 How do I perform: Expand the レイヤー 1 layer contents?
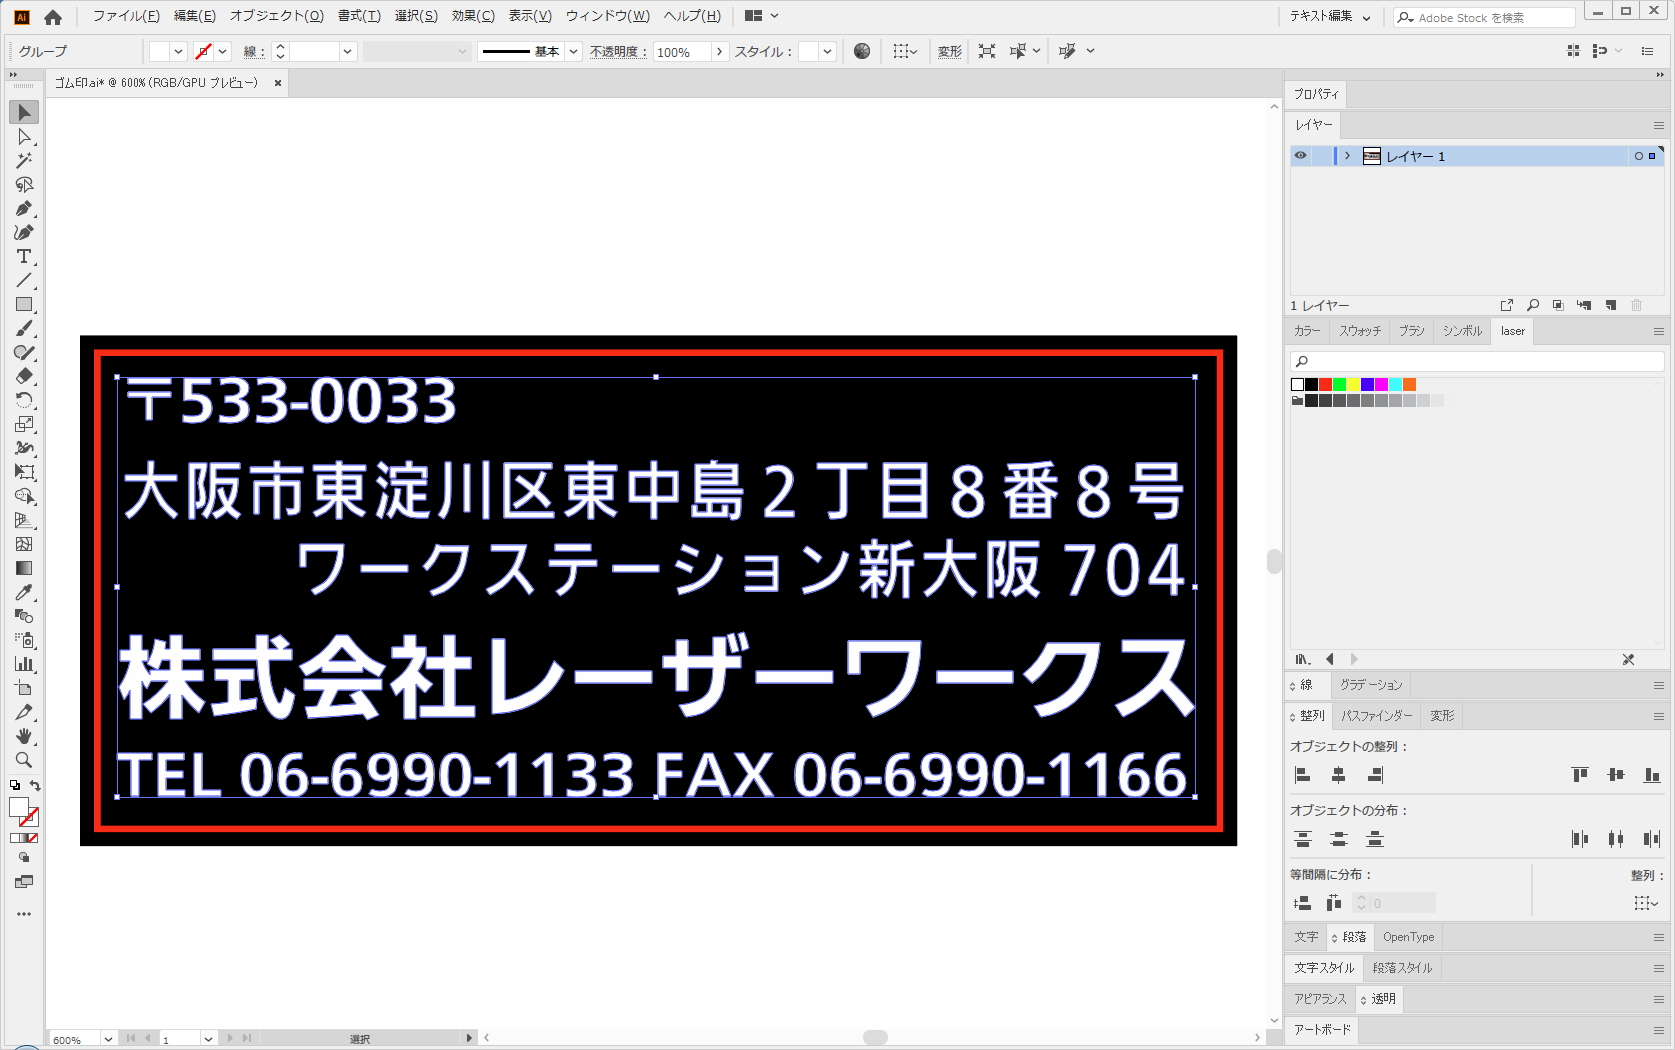click(x=1347, y=156)
